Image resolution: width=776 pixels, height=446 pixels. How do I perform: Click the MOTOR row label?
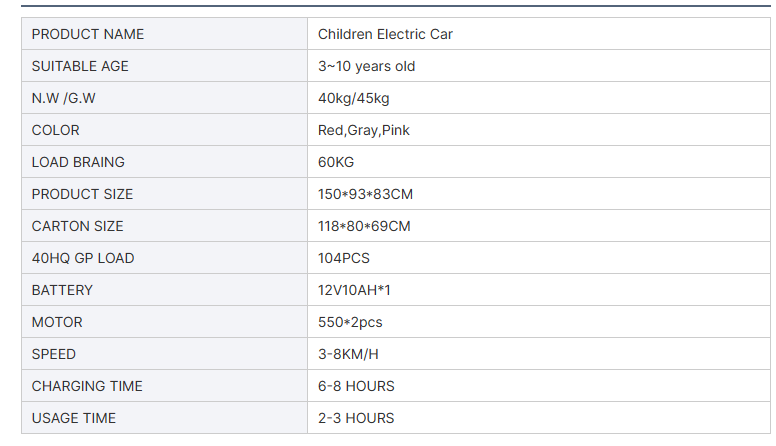(x=57, y=322)
